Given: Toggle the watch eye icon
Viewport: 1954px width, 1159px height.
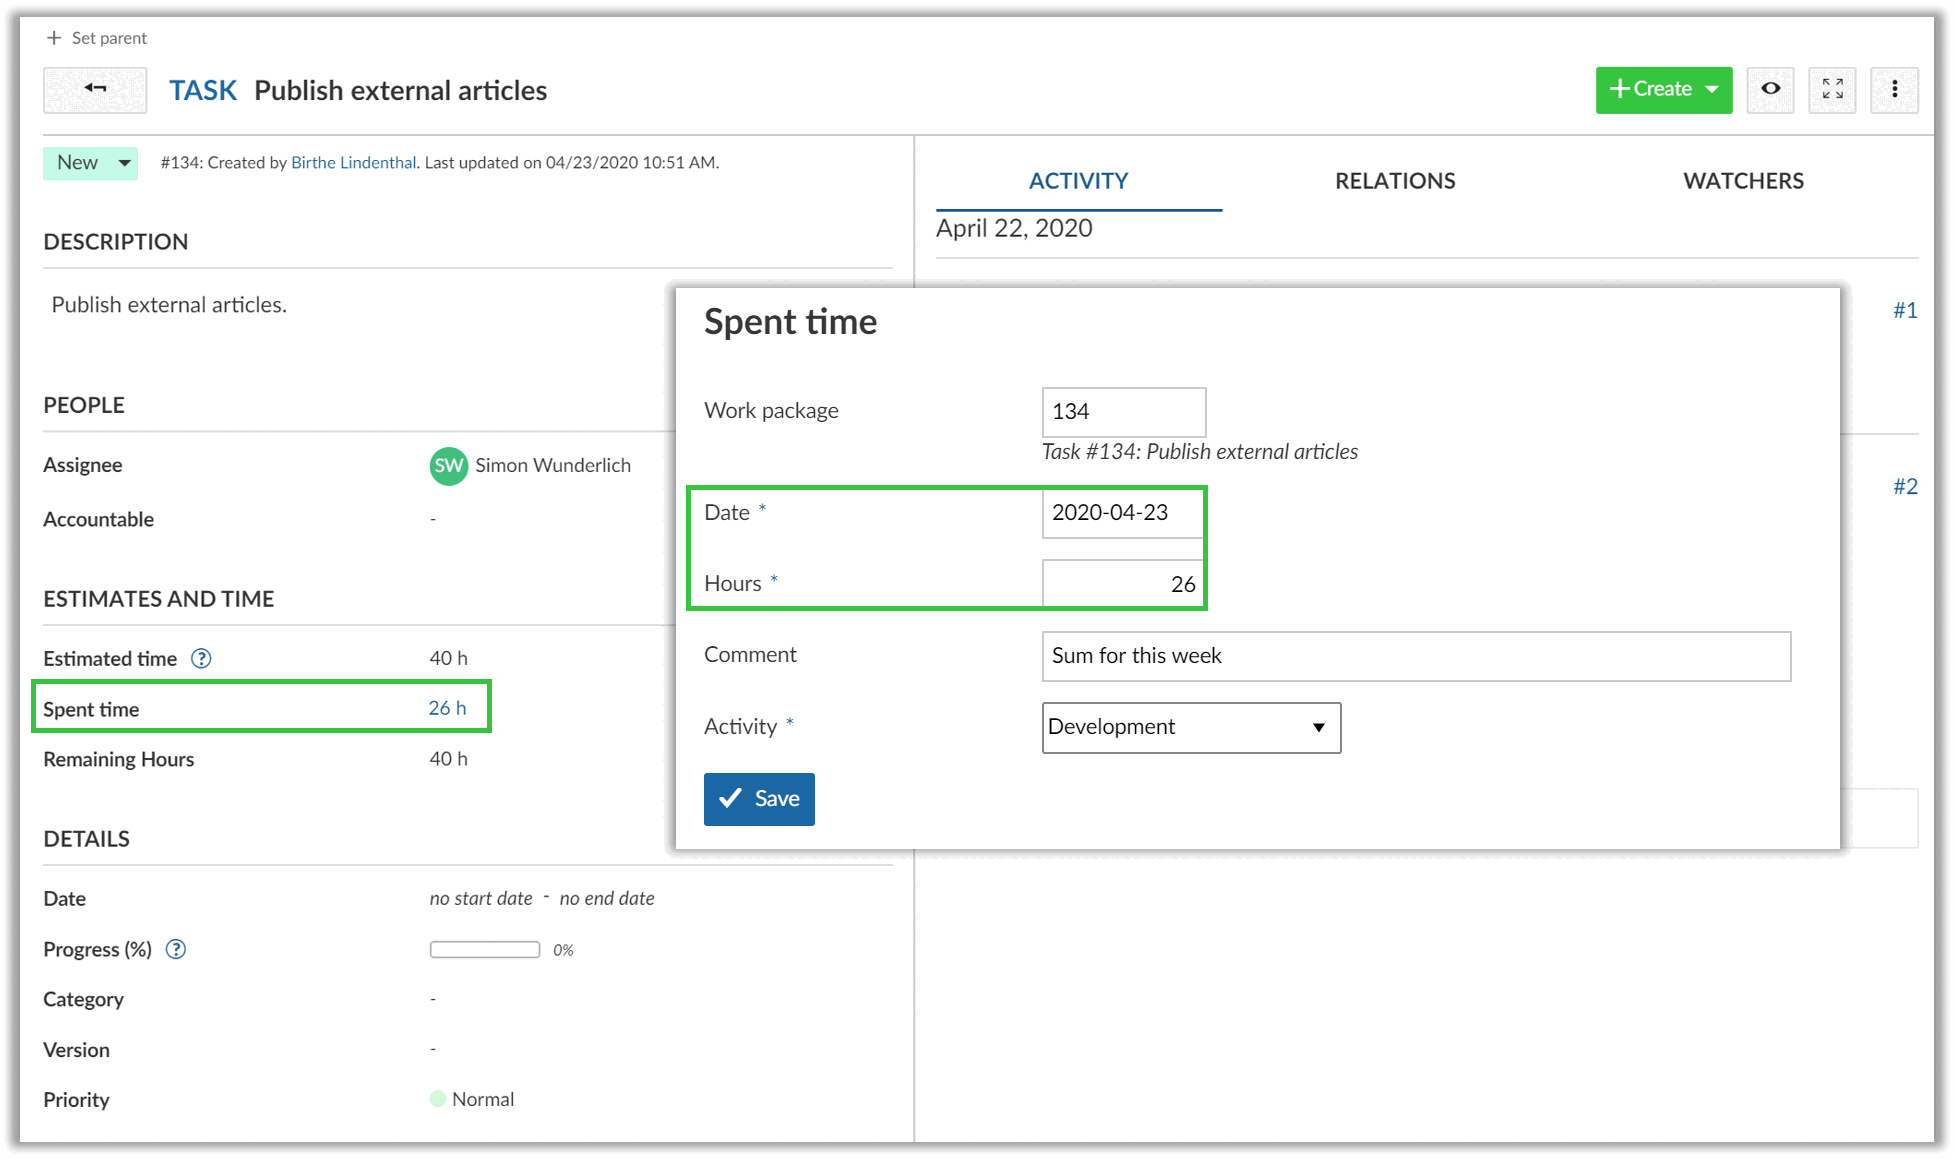Looking at the screenshot, I should pos(1770,90).
